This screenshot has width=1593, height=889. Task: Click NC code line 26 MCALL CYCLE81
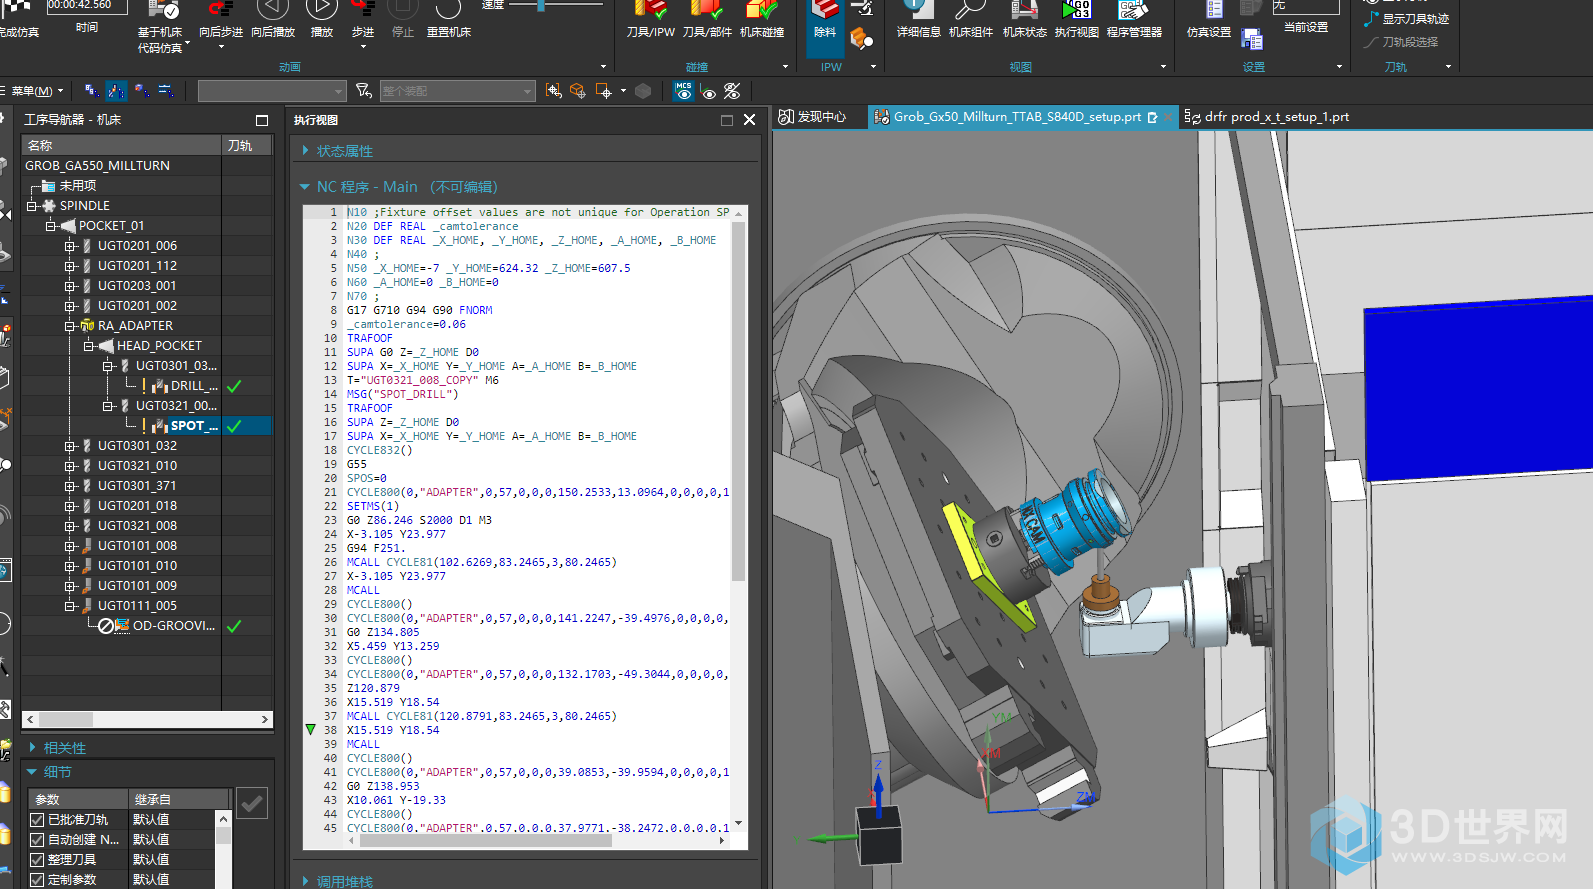[481, 562]
